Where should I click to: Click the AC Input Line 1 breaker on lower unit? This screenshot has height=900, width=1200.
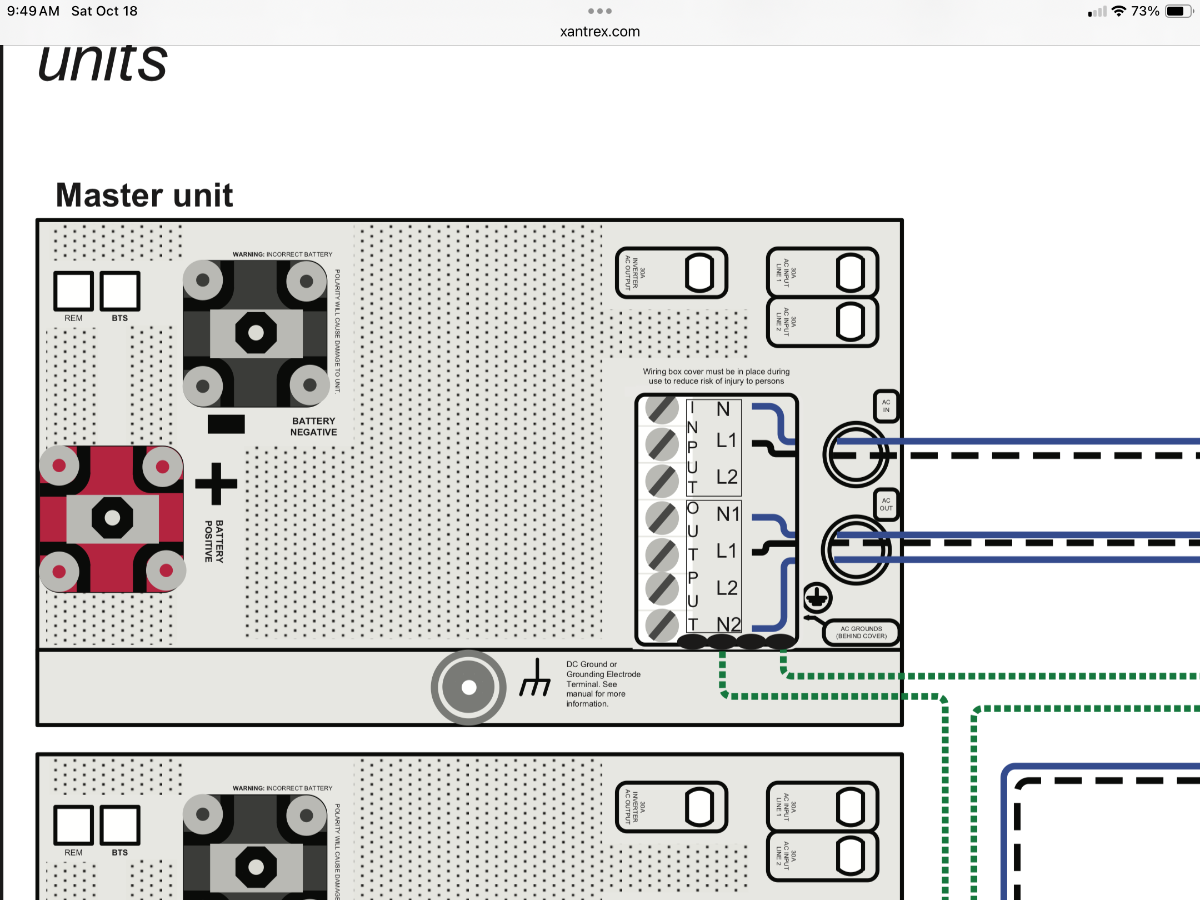pos(822,806)
